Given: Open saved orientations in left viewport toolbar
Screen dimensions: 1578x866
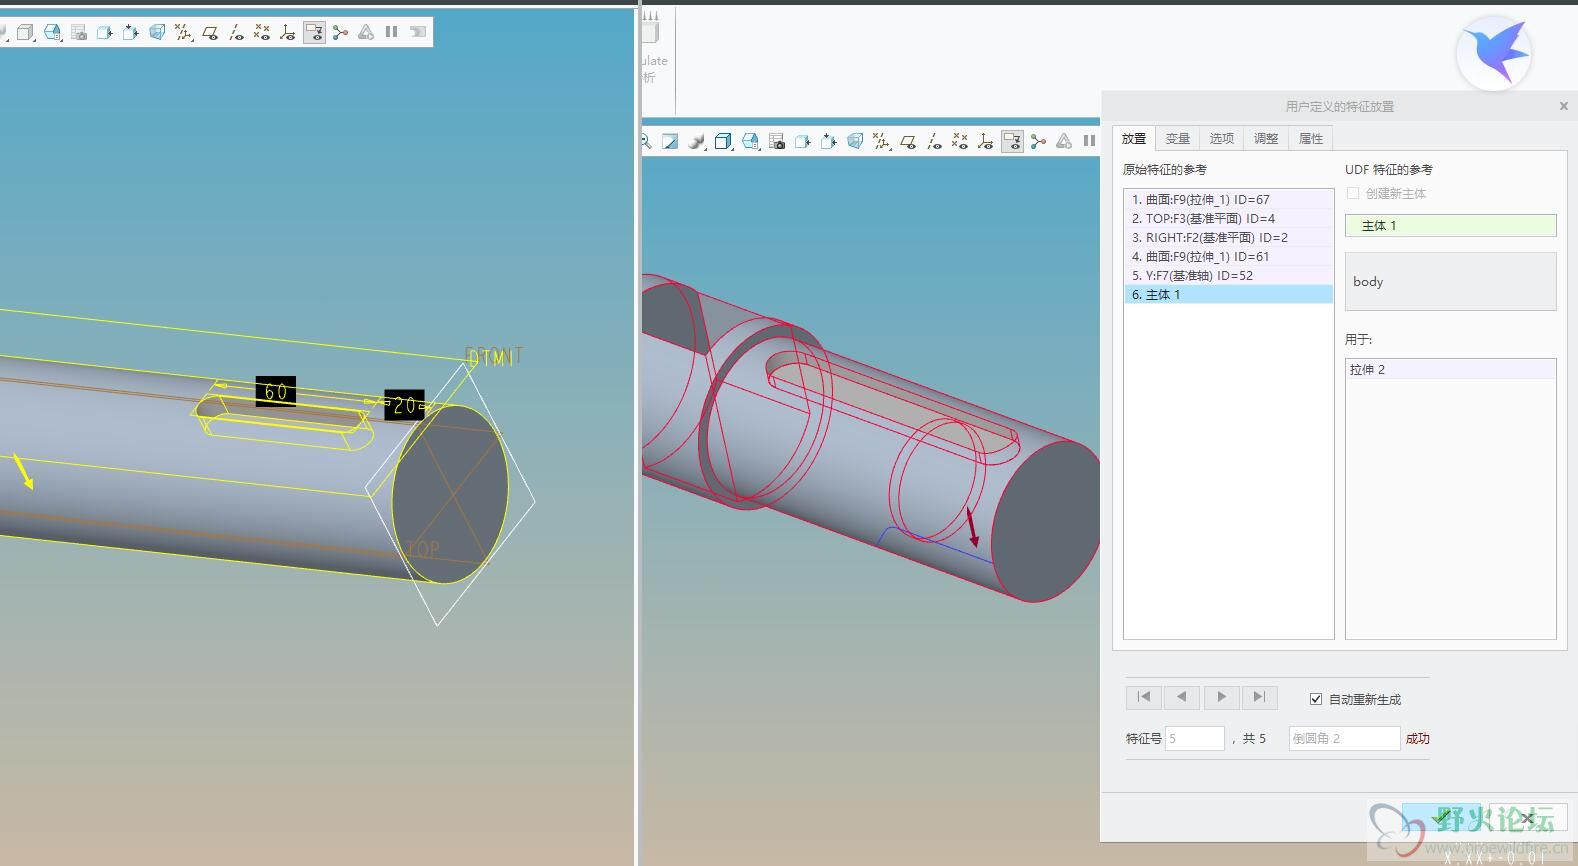Looking at the screenshot, I should tap(52, 32).
